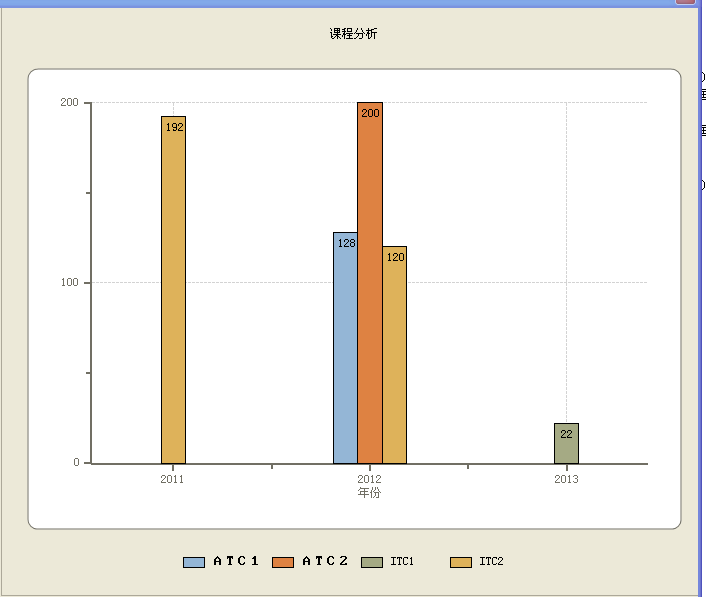This screenshot has width=708, height=597.
Task: Select the orange ATC2 bar labeled 200
Action: click(x=370, y=283)
